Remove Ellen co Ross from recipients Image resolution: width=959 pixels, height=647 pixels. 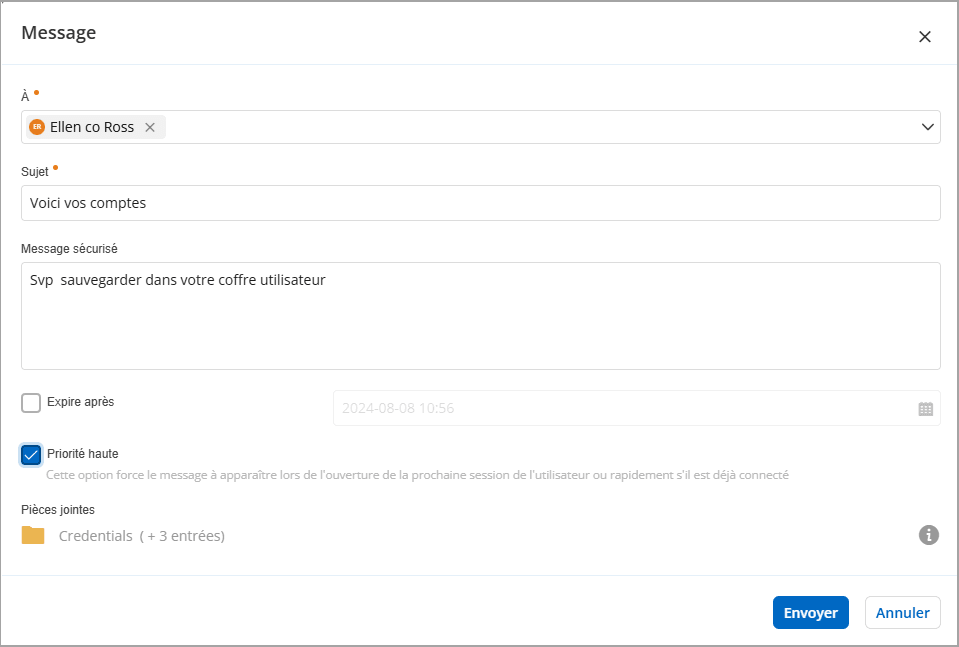coord(150,127)
